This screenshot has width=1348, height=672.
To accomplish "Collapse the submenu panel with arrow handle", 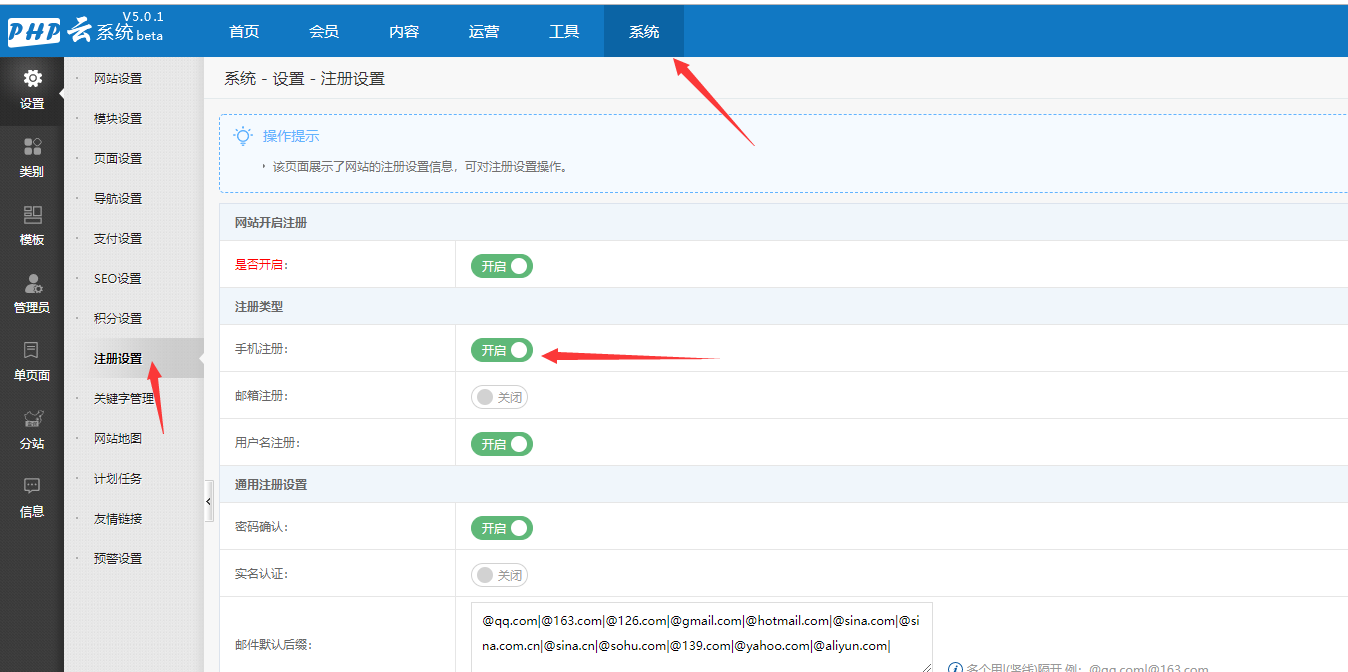I will pyautogui.click(x=209, y=501).
